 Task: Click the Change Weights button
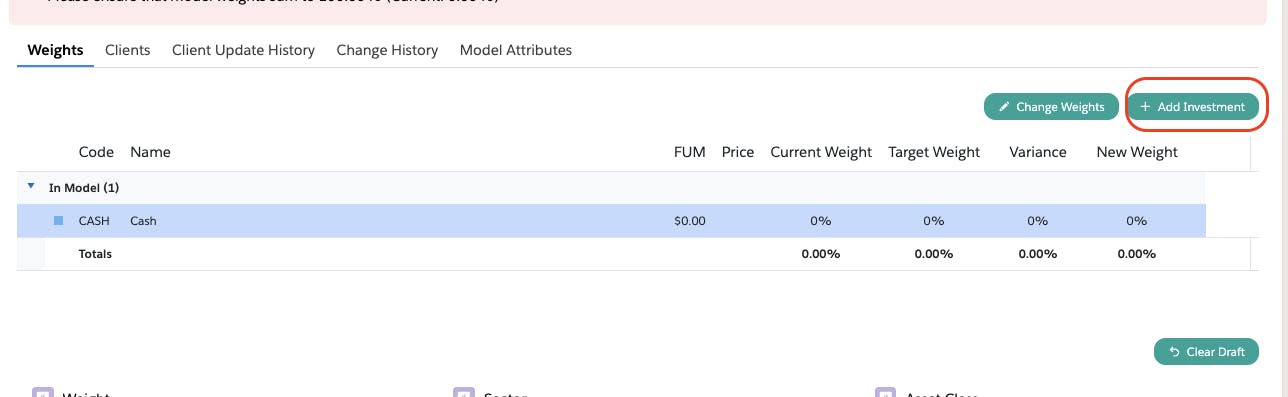pos(1051,107)
